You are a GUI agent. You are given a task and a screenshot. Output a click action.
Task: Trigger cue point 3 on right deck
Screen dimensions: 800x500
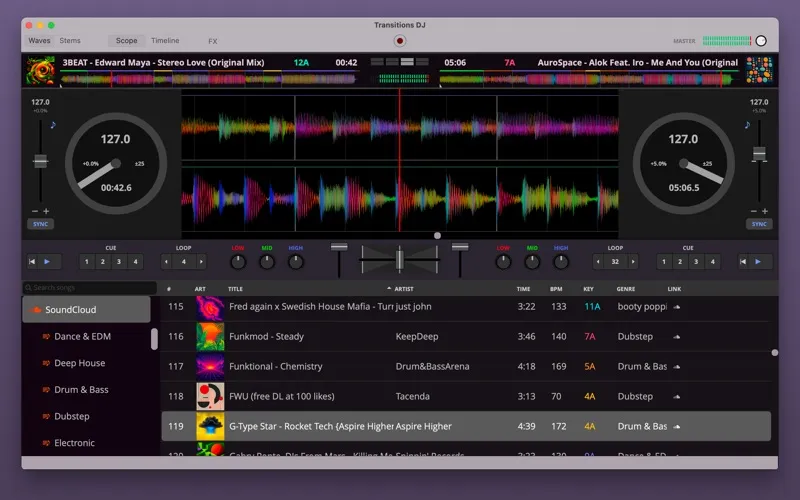tap(696, 262)
